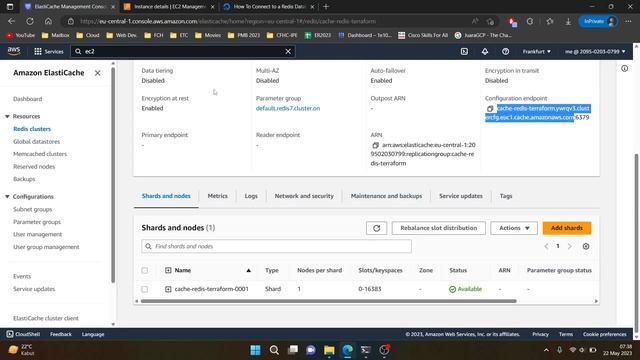Open the Services grid menu
The image size is (640, 360).
tap(49, 51)
